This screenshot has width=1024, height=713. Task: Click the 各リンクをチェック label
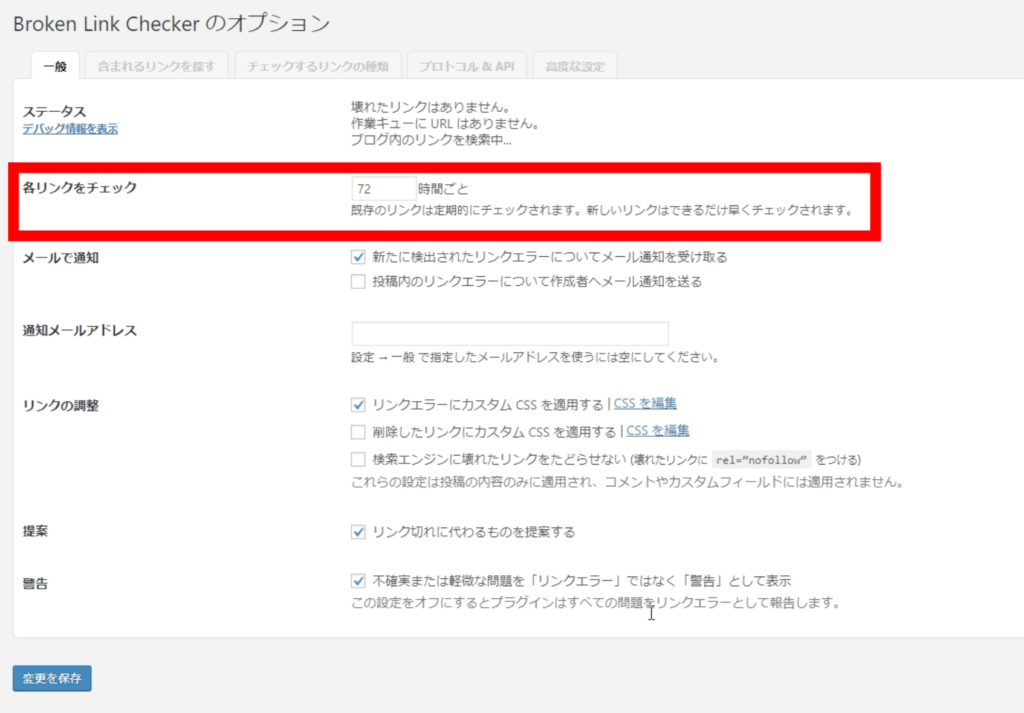pyautogui.click(x=80, y=188)
